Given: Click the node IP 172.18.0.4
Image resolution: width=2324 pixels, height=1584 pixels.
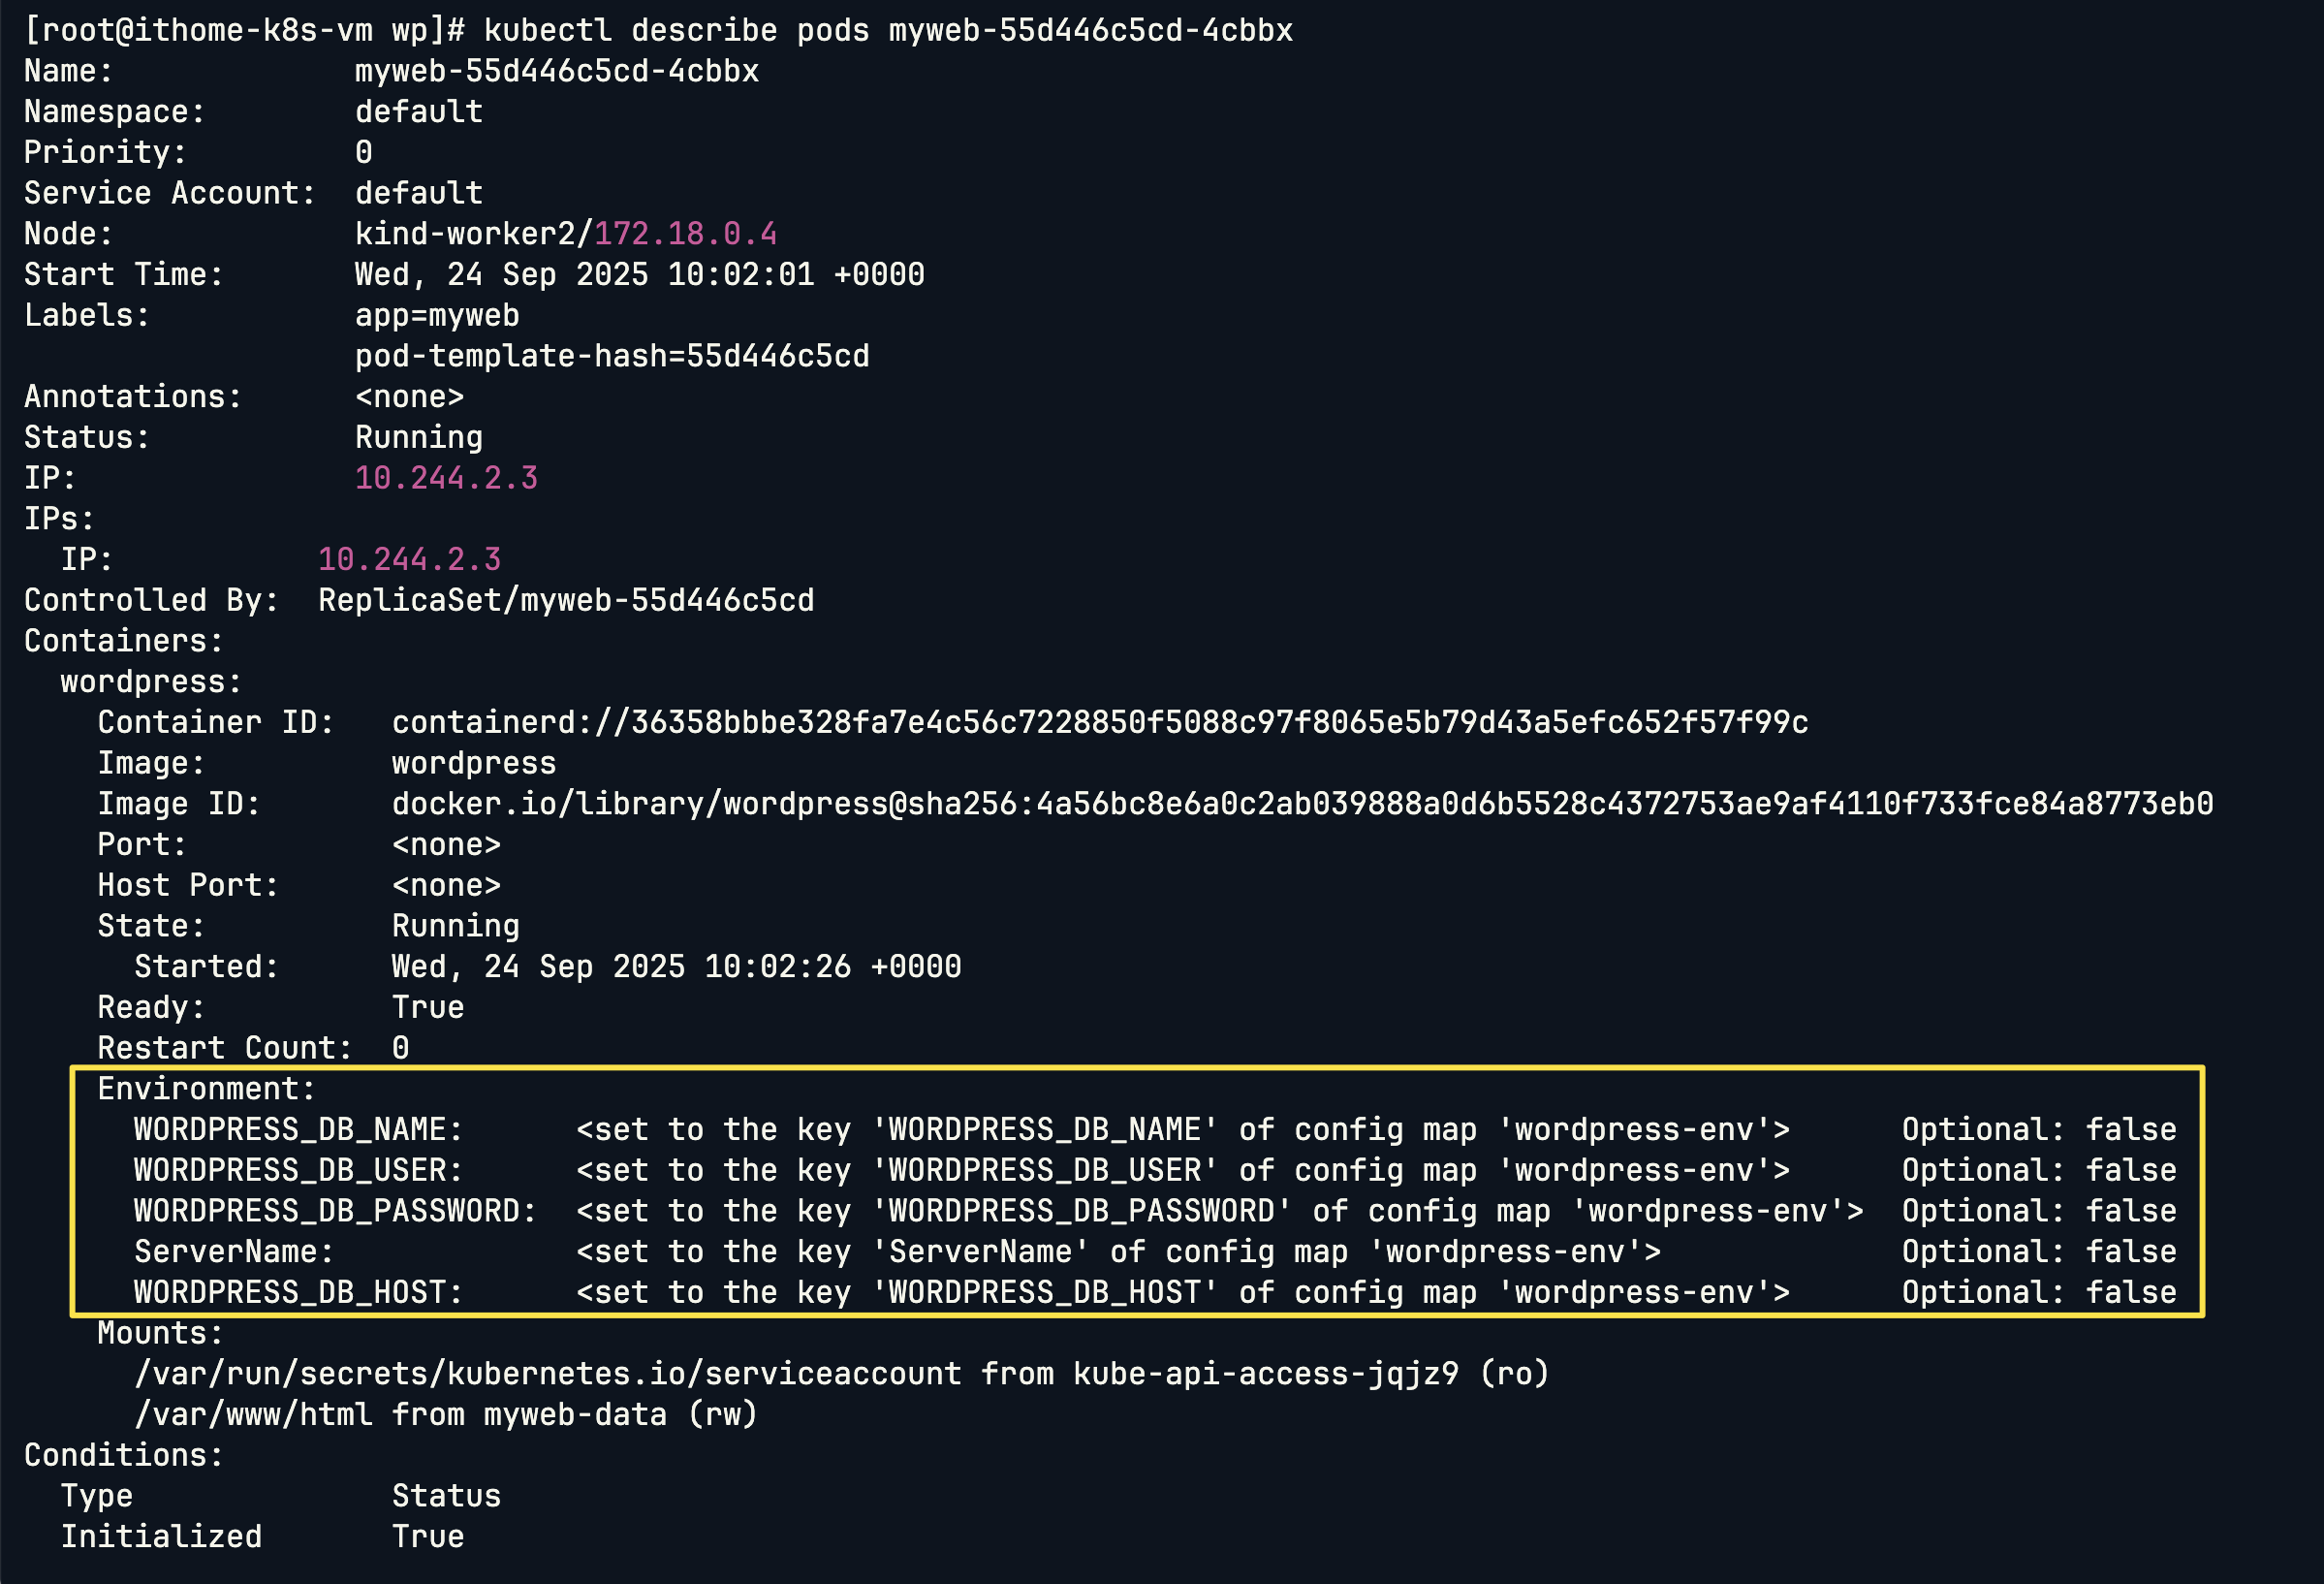Looking at the screenshot, I should click(686, 234).
